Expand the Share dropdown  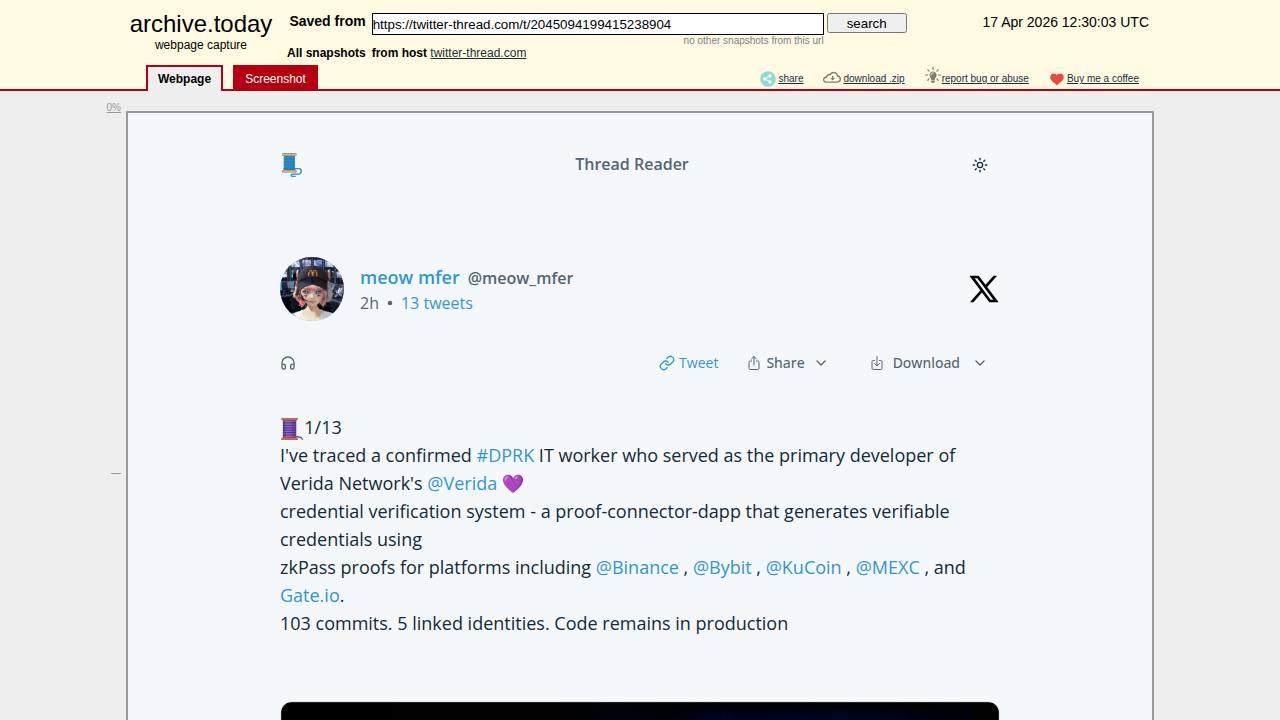787,363
